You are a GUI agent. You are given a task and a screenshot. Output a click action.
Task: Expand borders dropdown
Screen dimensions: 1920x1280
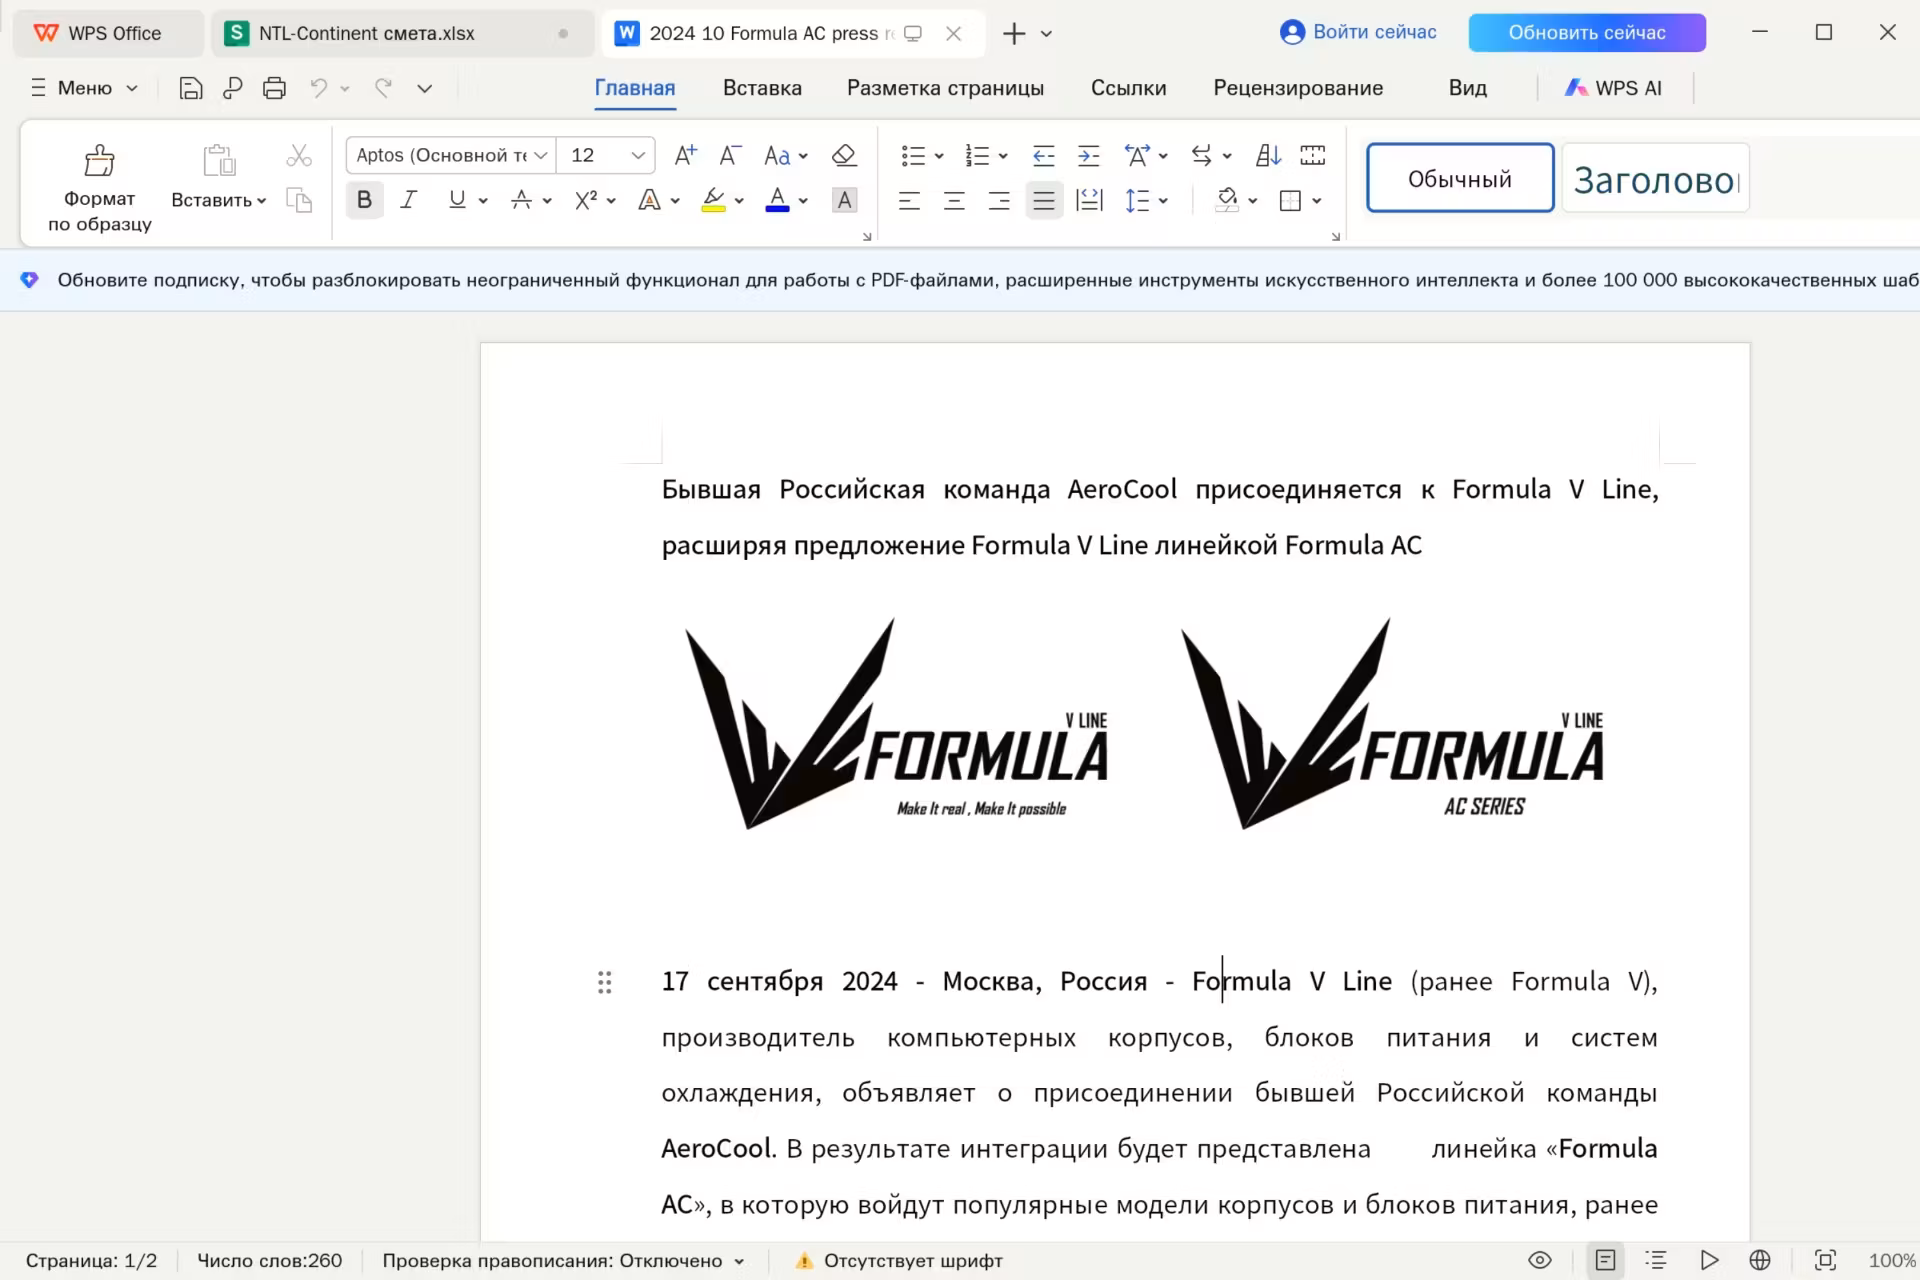pos(1317,201)
